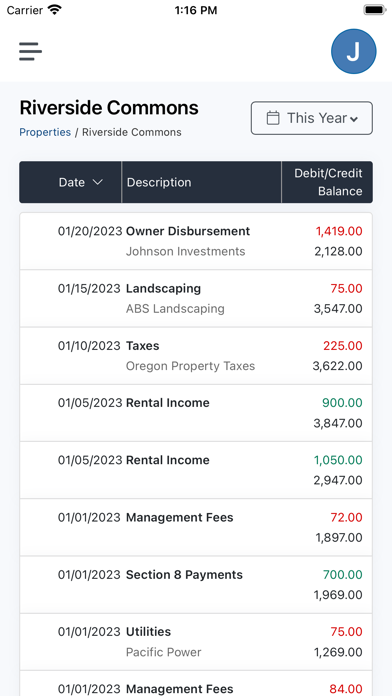Image resolution: width=392 pixels, height=696 pixels.
Task: Open the Owner Disbursement transaction row
Action: pos(196,241)
